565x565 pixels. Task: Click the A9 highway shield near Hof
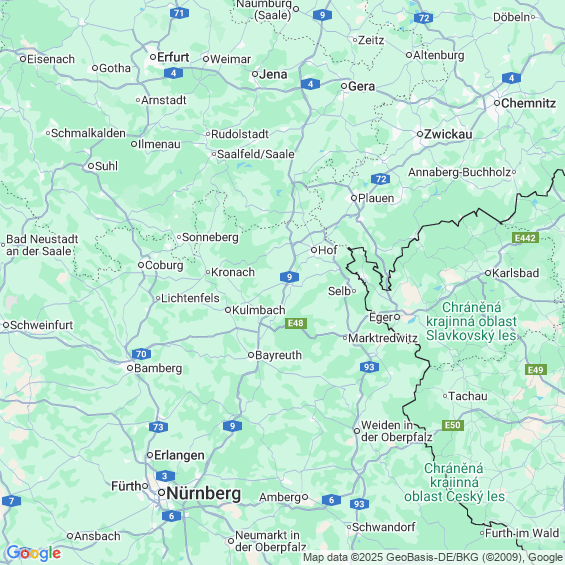click(x=289, y=277)
